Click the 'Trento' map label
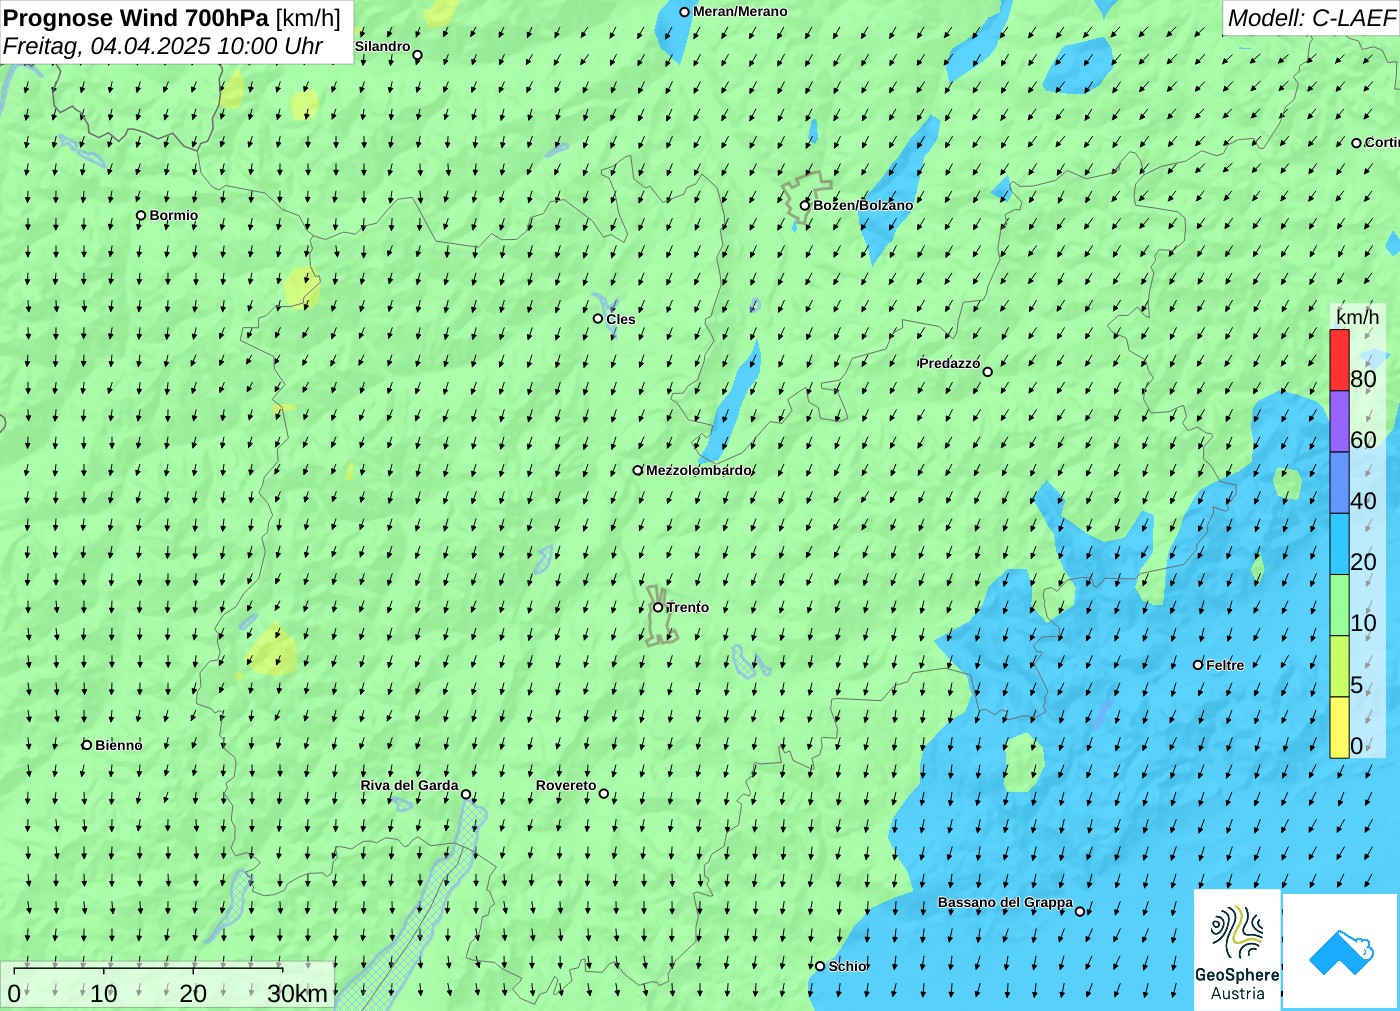Viewport: 1400px width, 1011px height. (688, 607)
